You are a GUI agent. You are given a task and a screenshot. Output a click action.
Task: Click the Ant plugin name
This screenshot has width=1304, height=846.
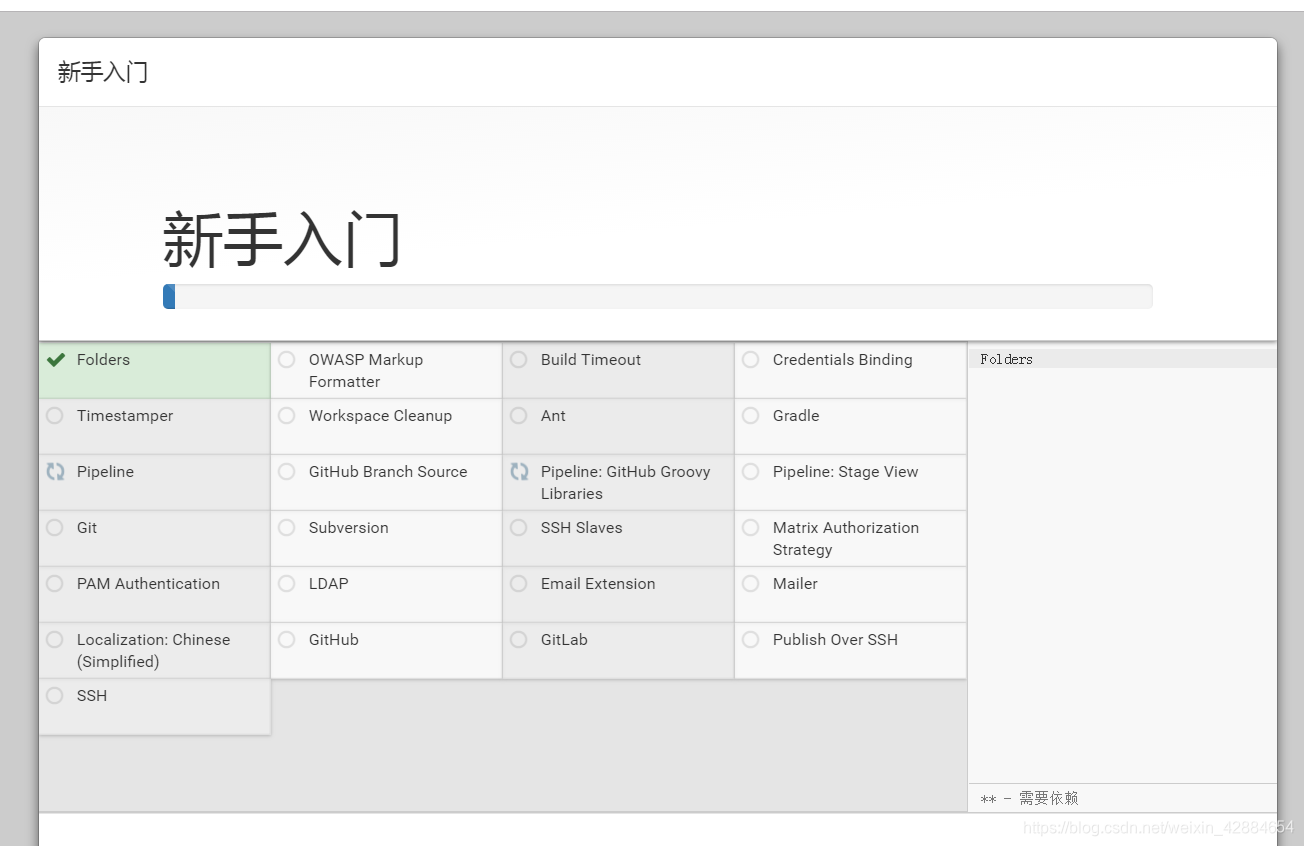[553, 416]
